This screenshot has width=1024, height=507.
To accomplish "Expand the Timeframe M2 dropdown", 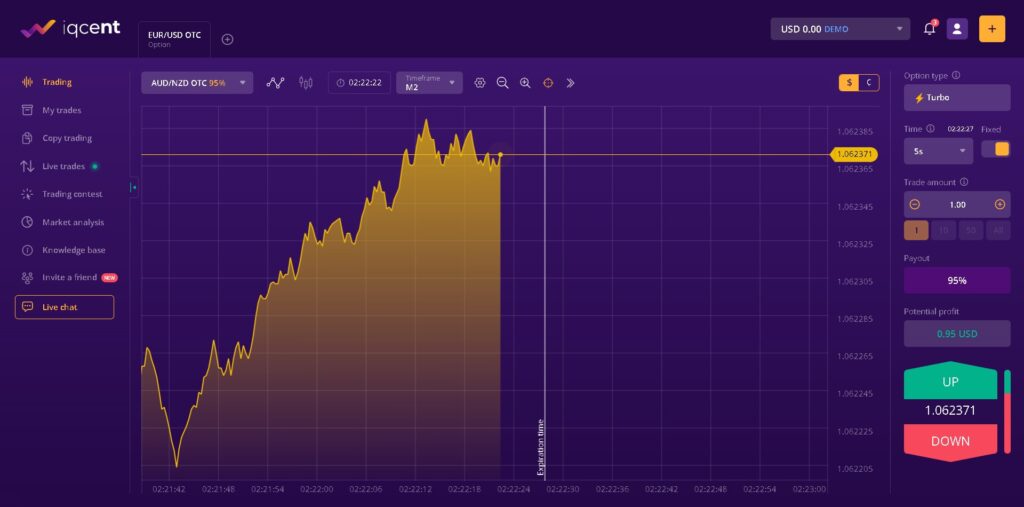I will pyautogui.click(x=429, y=83).
